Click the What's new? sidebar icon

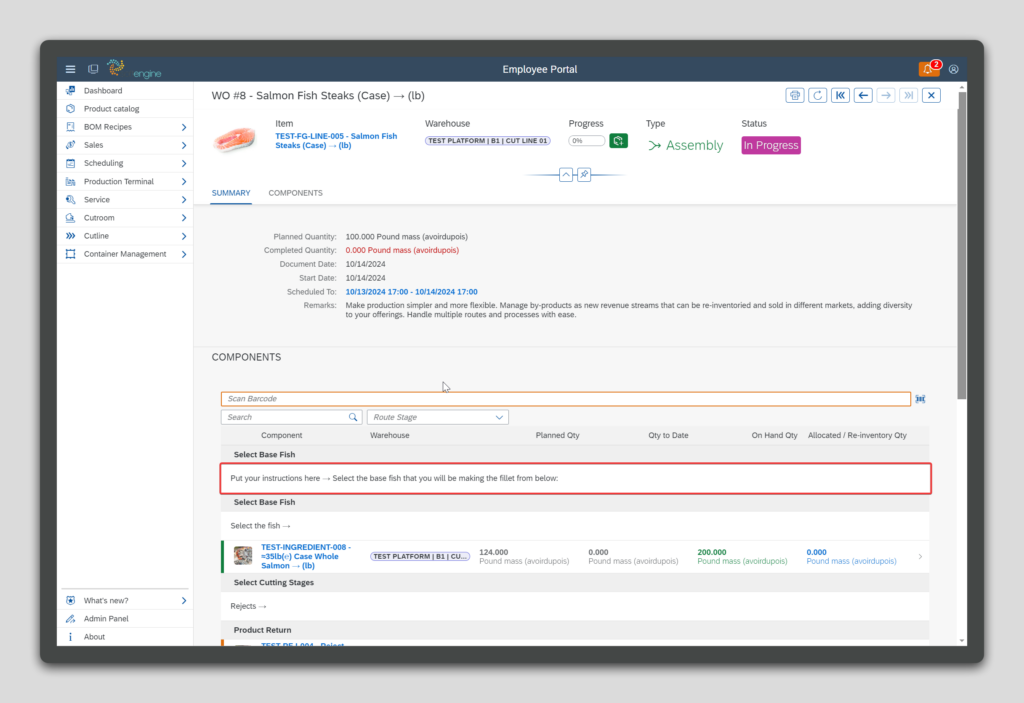[71, 600]
